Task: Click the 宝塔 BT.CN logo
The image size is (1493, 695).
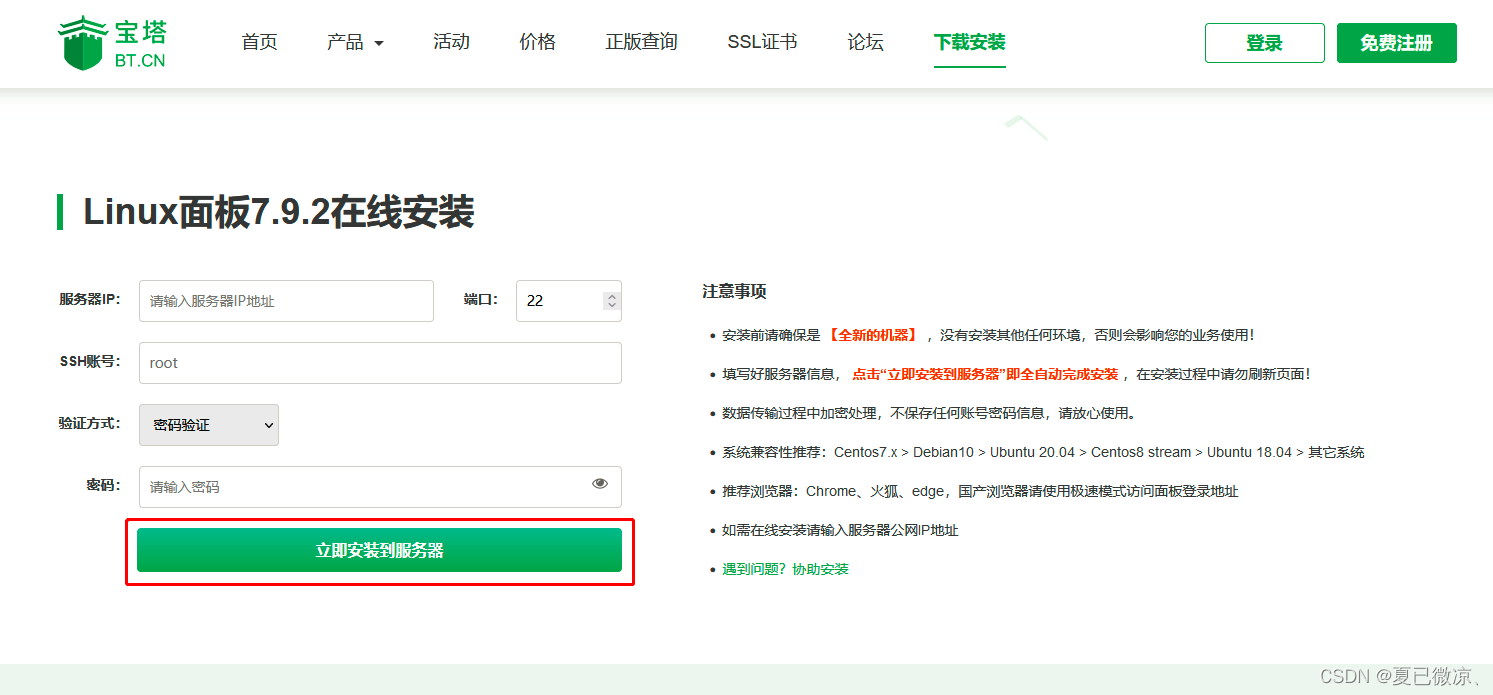Action: 112,43
